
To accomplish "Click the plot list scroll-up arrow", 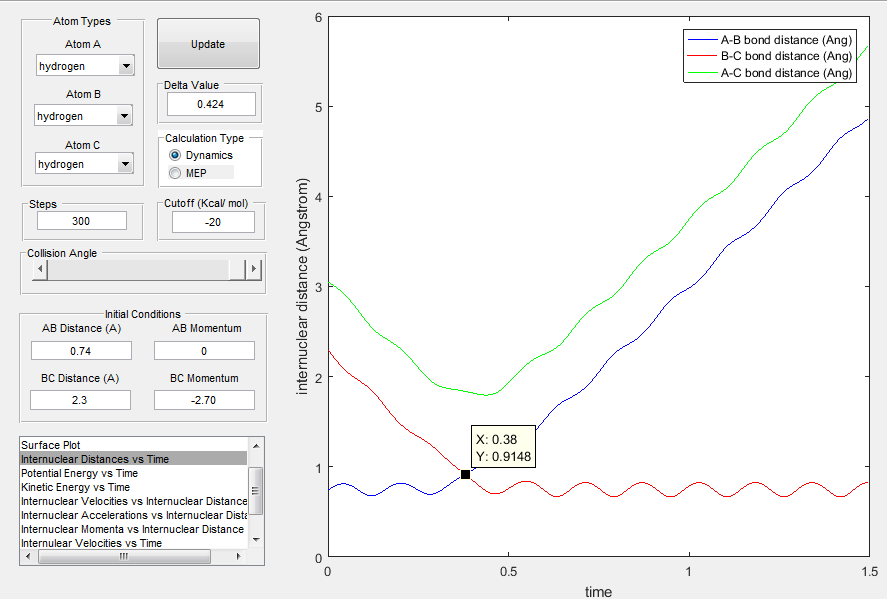I will (256, 446).
